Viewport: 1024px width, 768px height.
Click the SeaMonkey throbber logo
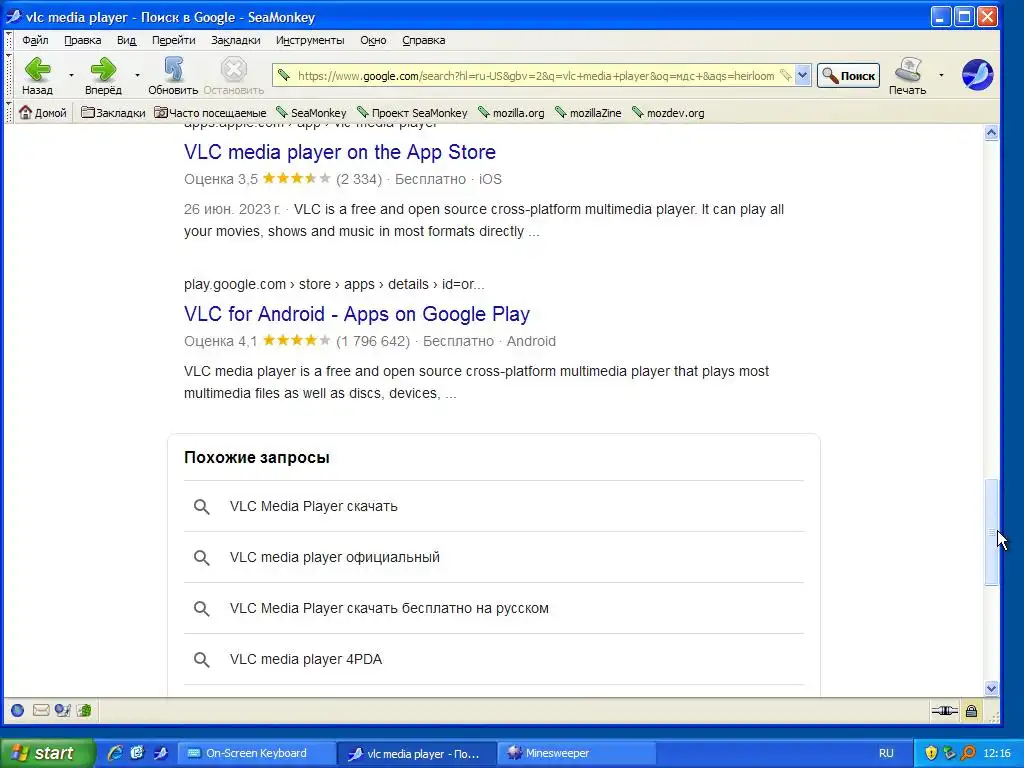(x=977, y=74)
